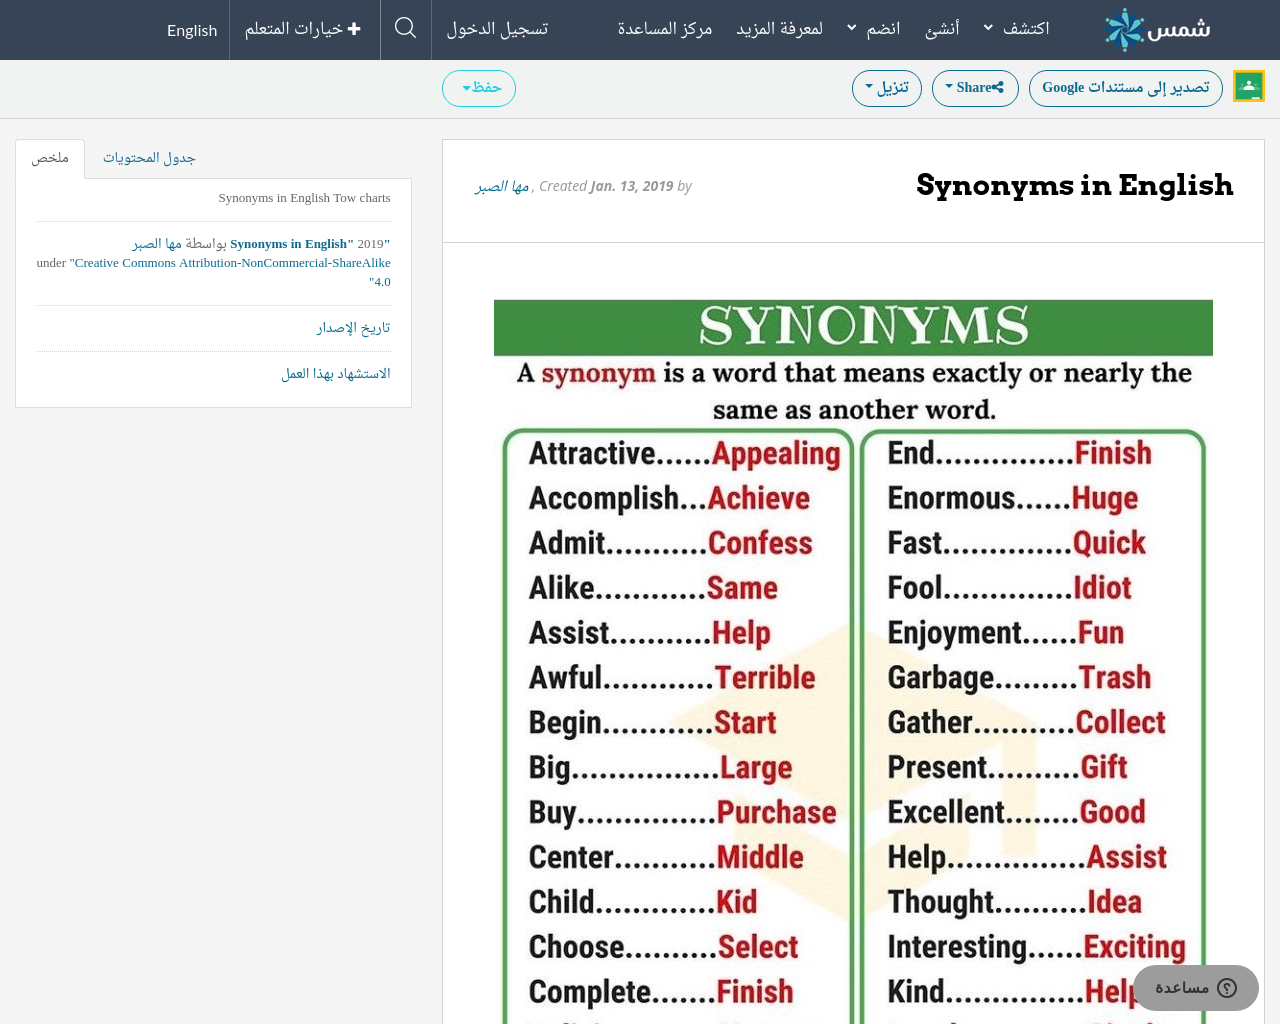1280x1024 pixels.
Task: Export to Google Docs button
Action: (1125, 88)
